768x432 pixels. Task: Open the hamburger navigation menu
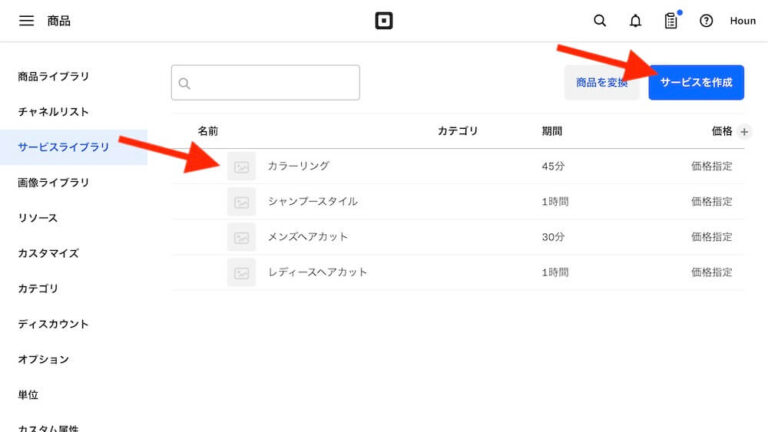[26, 21]
